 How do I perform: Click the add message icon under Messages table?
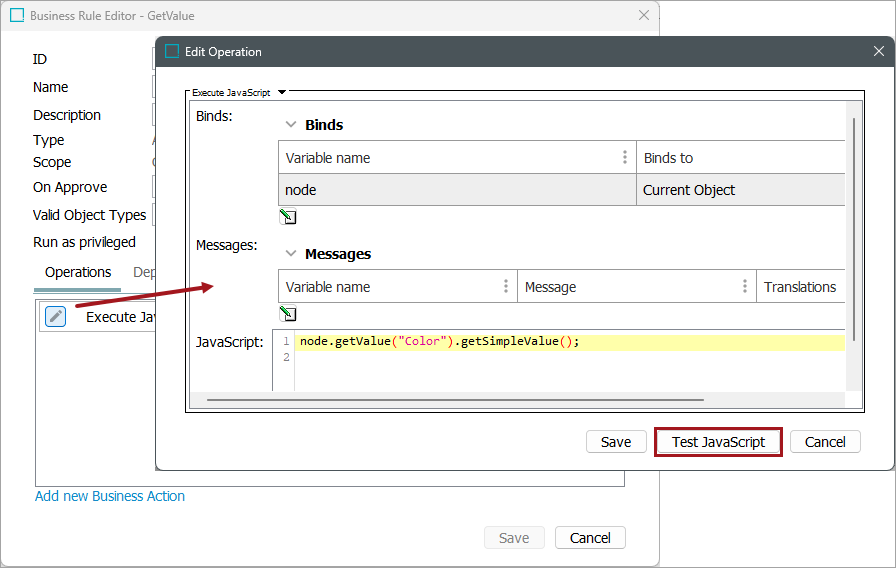click(288, 314)
